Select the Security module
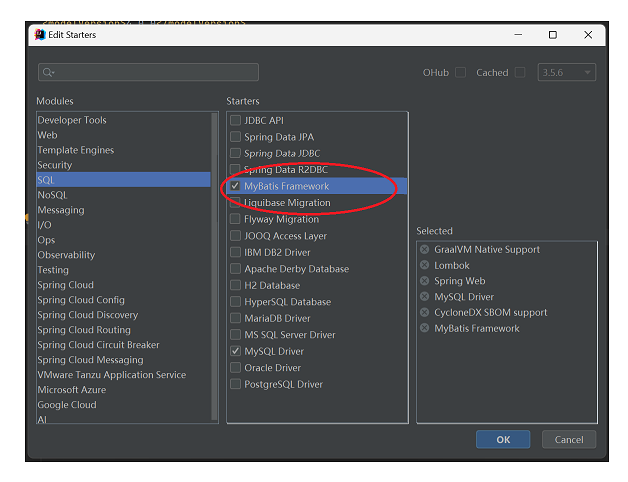 click(x=123, y=165)
